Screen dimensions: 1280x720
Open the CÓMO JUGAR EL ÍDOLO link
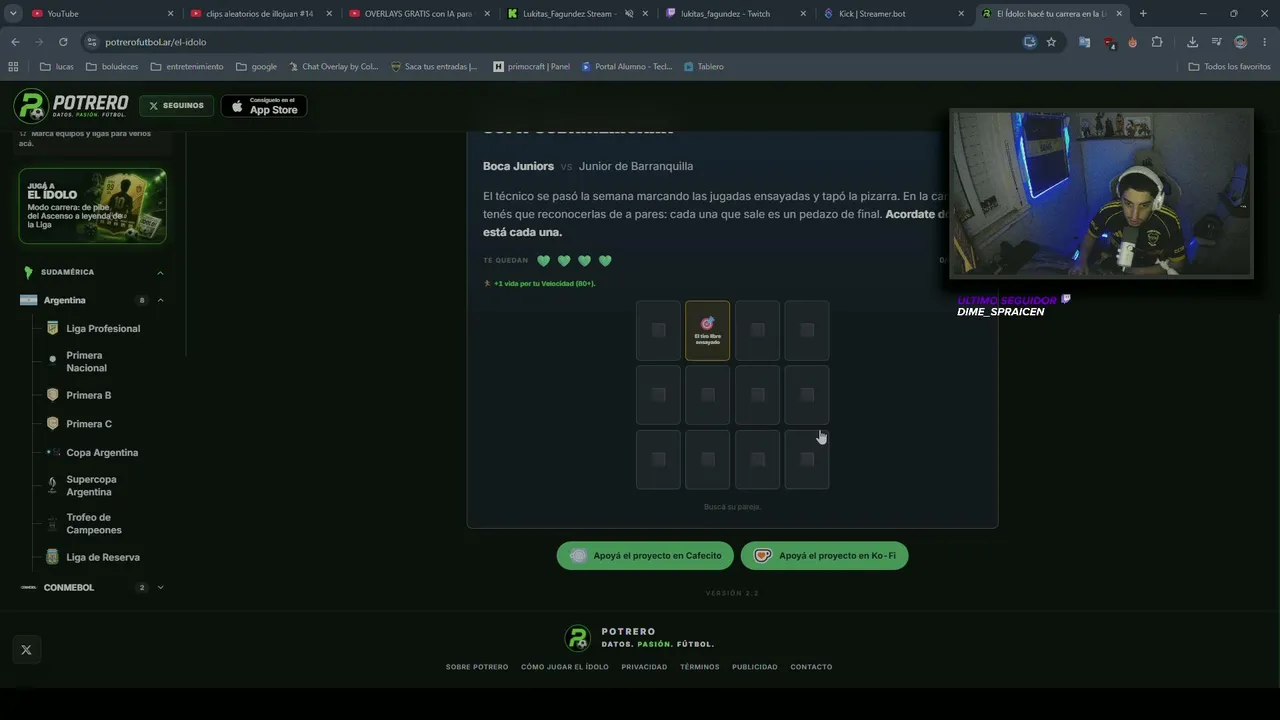(x=565, y=667)
